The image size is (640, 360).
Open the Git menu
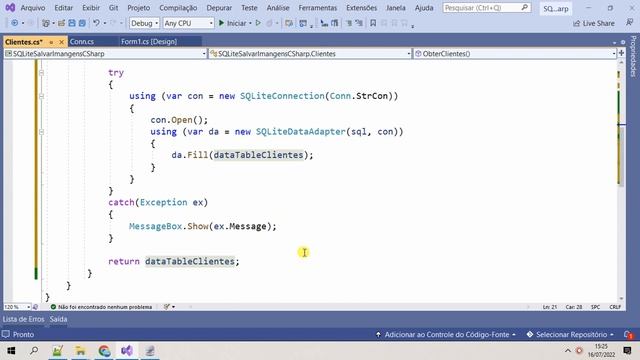coord(113,8)
